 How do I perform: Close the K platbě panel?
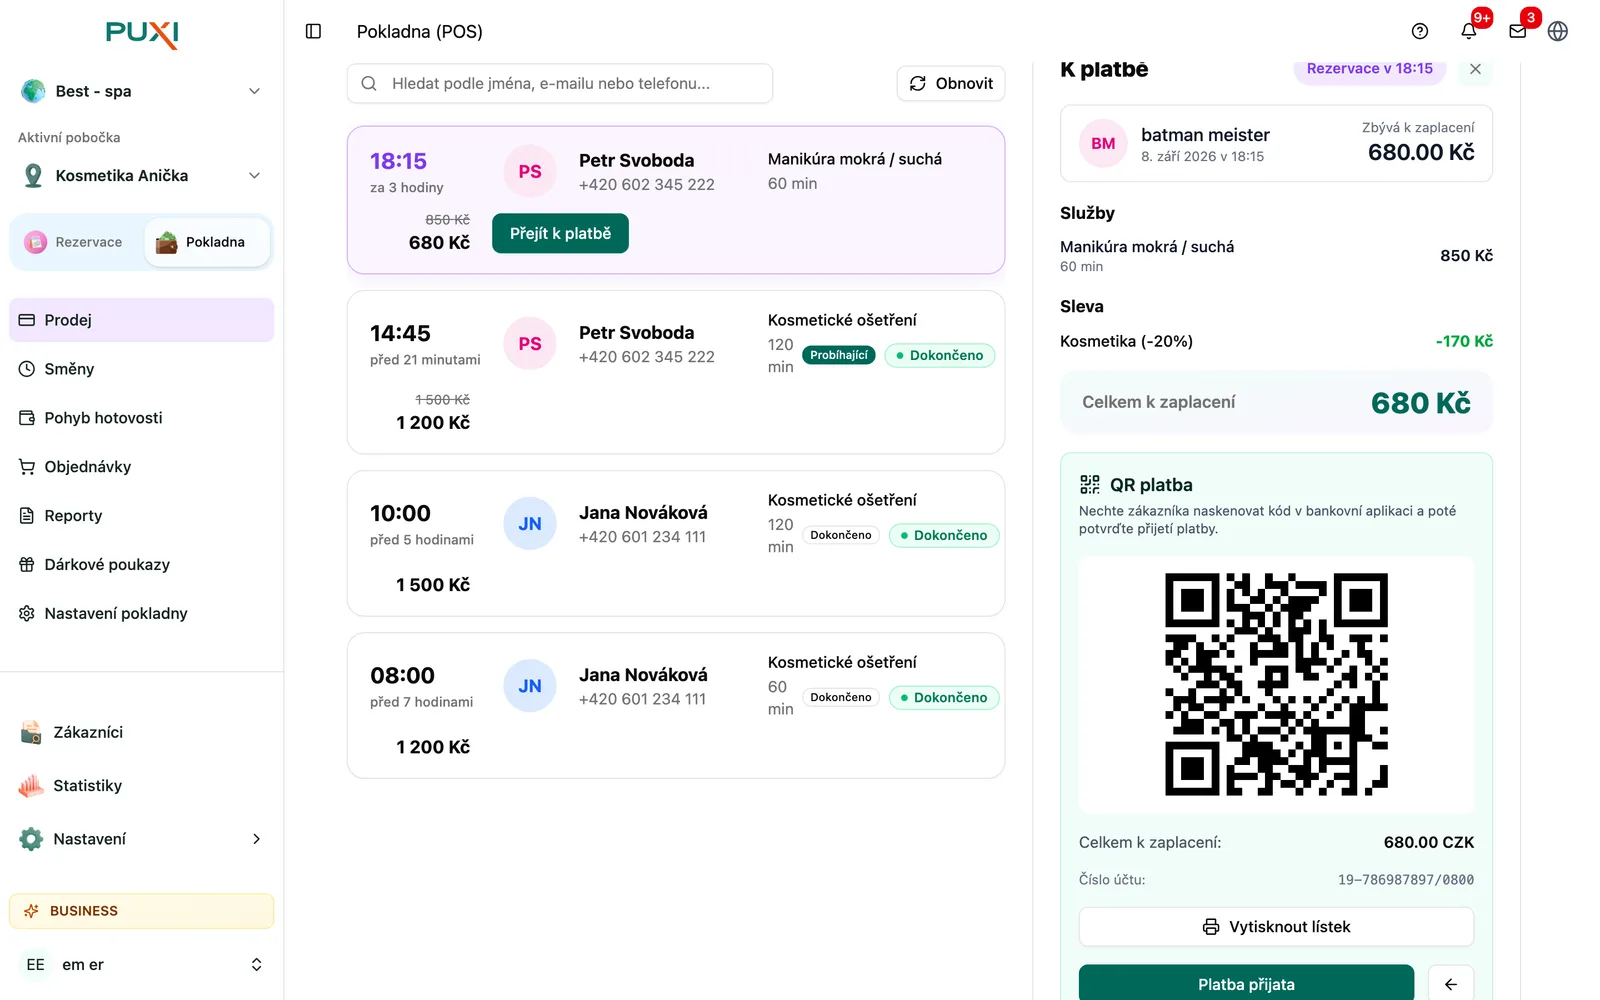click(x=1475, y=69)
